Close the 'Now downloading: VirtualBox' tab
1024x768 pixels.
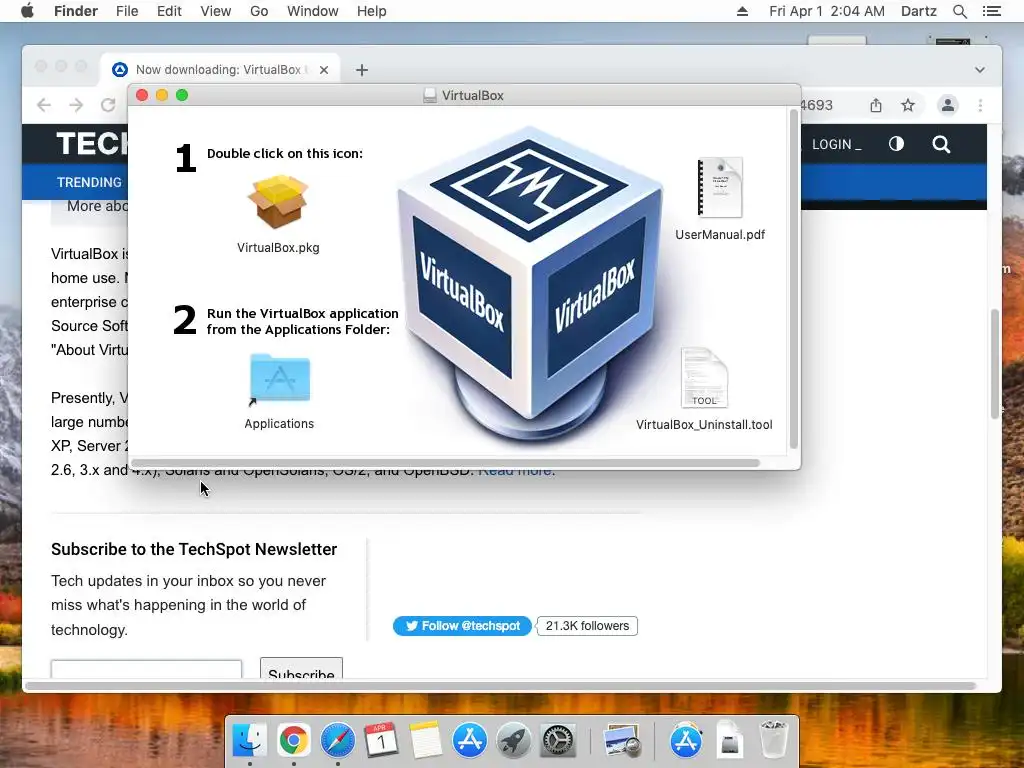pos(324,70)
